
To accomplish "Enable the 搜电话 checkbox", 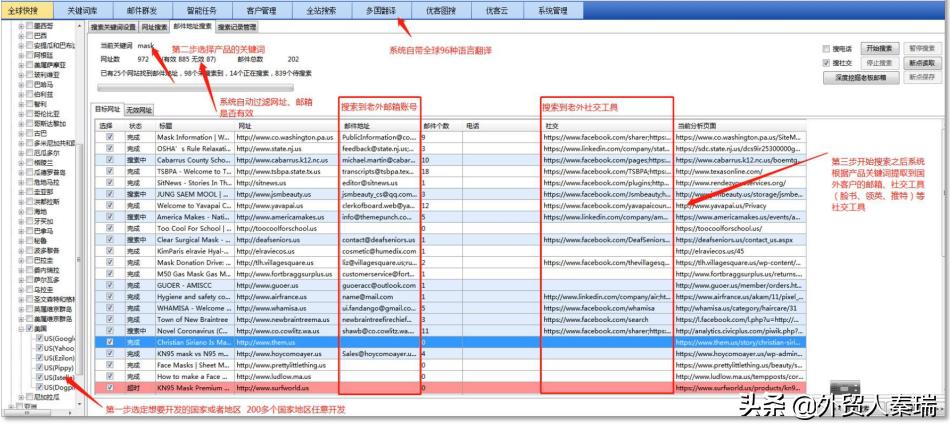I will click(826, 48).
